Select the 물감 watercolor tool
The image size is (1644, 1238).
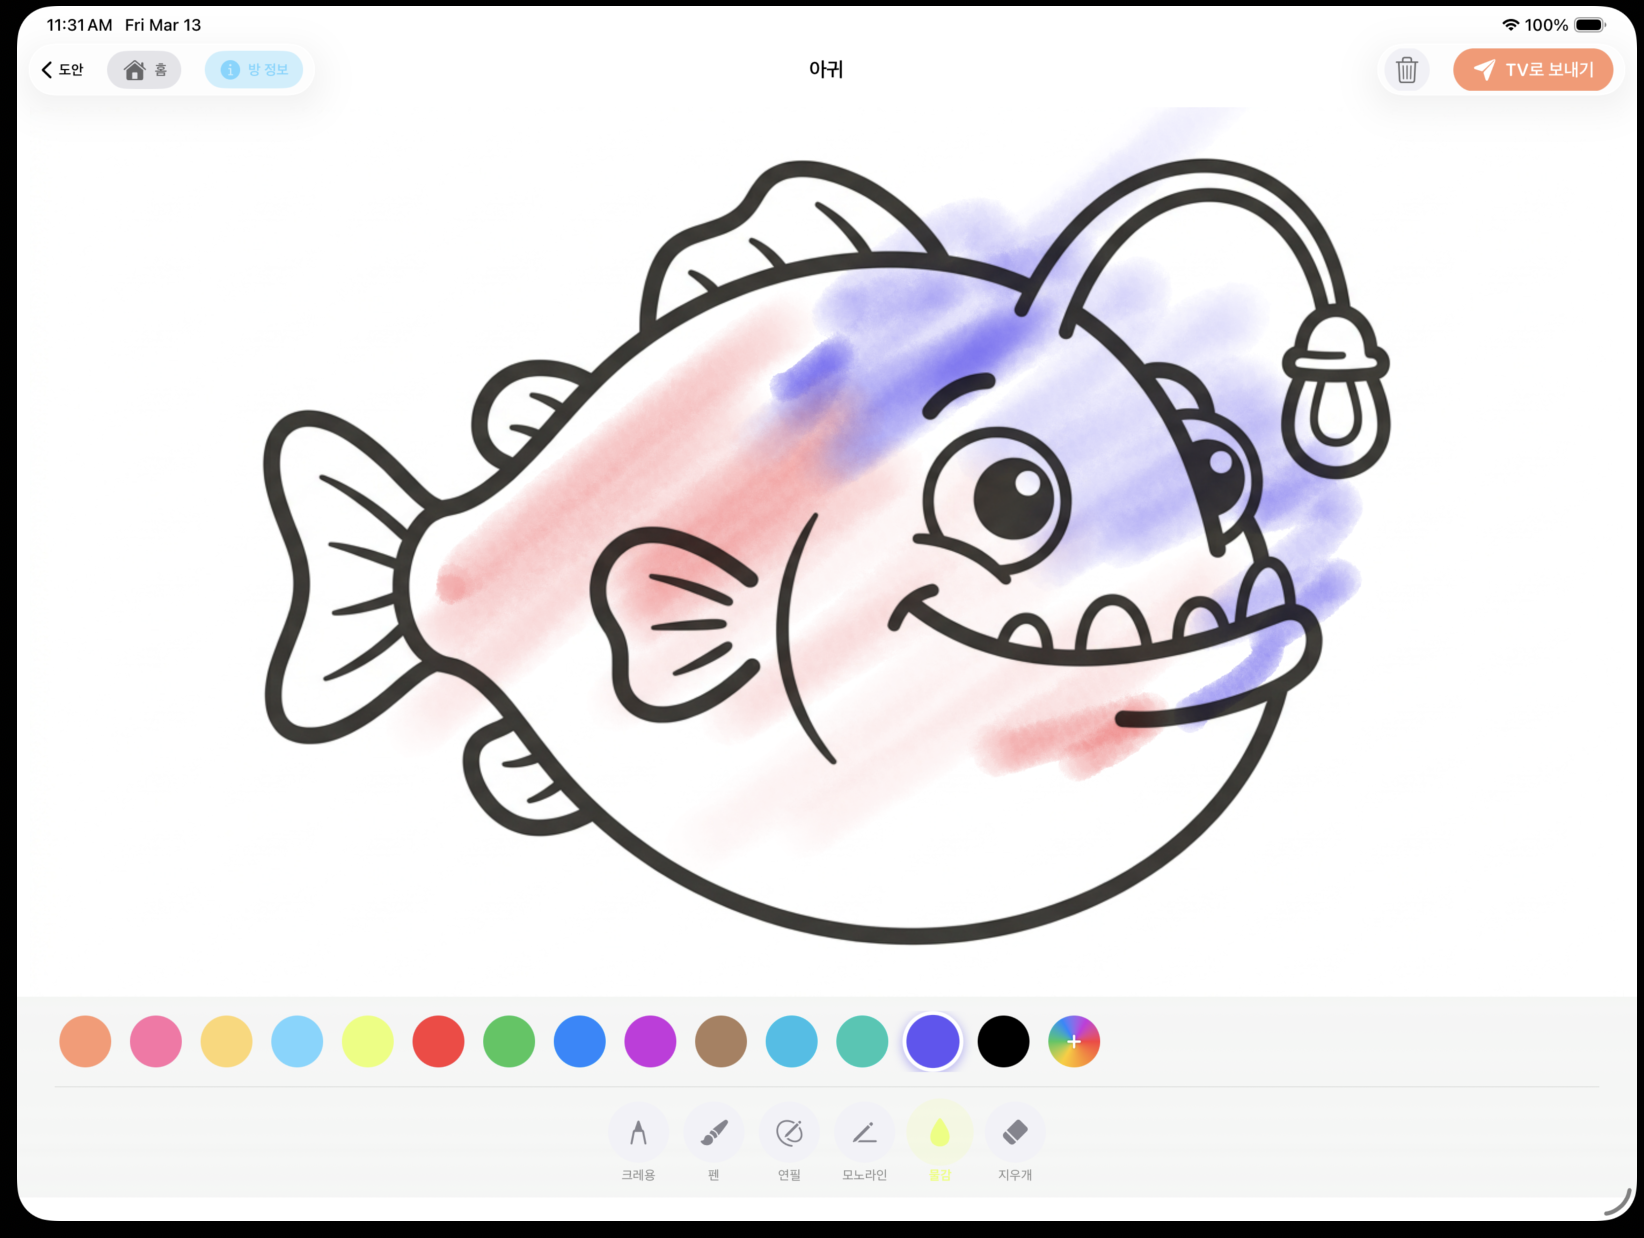[939, 1136]
